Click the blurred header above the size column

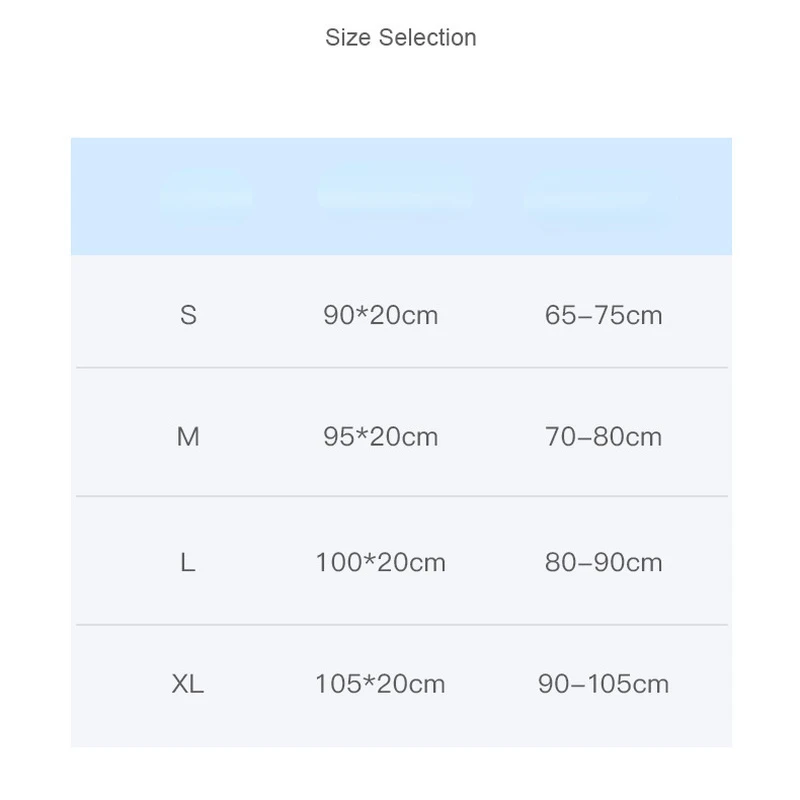click(206, 197)
